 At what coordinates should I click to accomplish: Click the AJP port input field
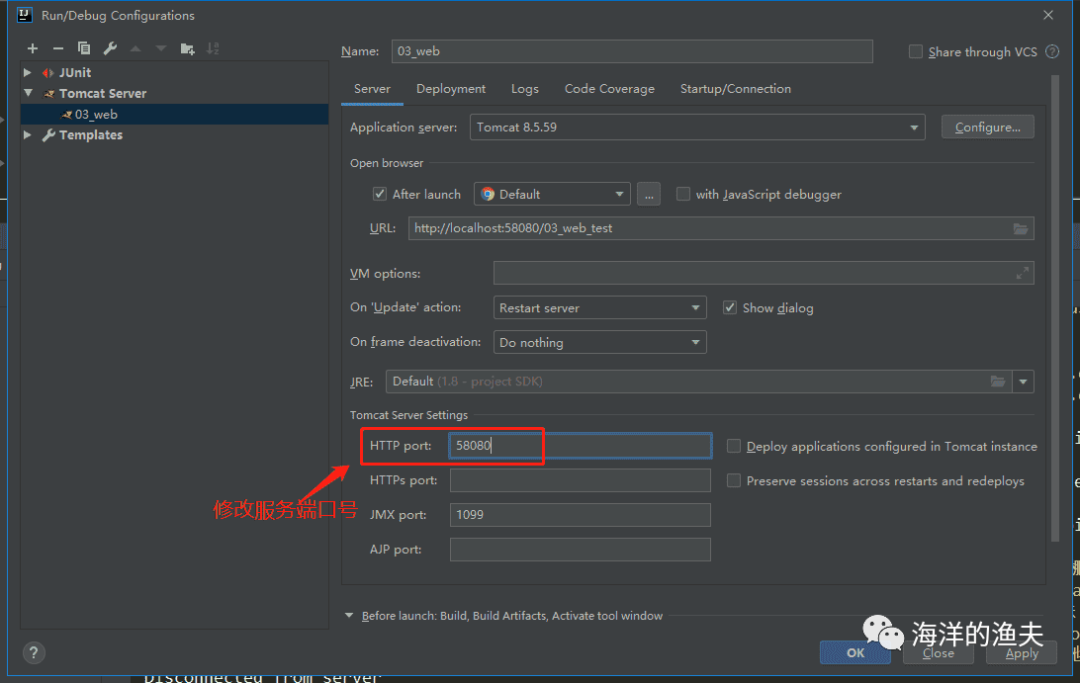point(580,549)
